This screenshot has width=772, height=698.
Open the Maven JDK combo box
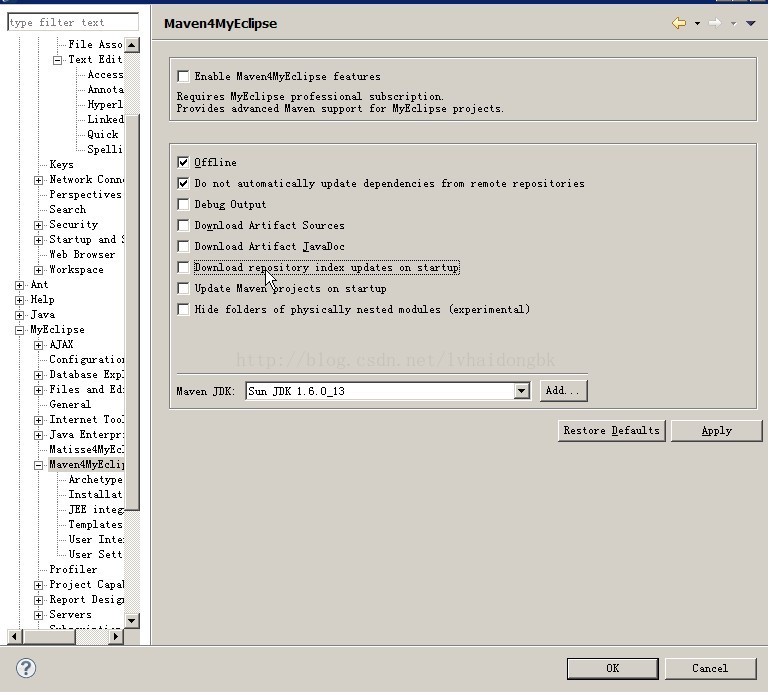[388, 391]
